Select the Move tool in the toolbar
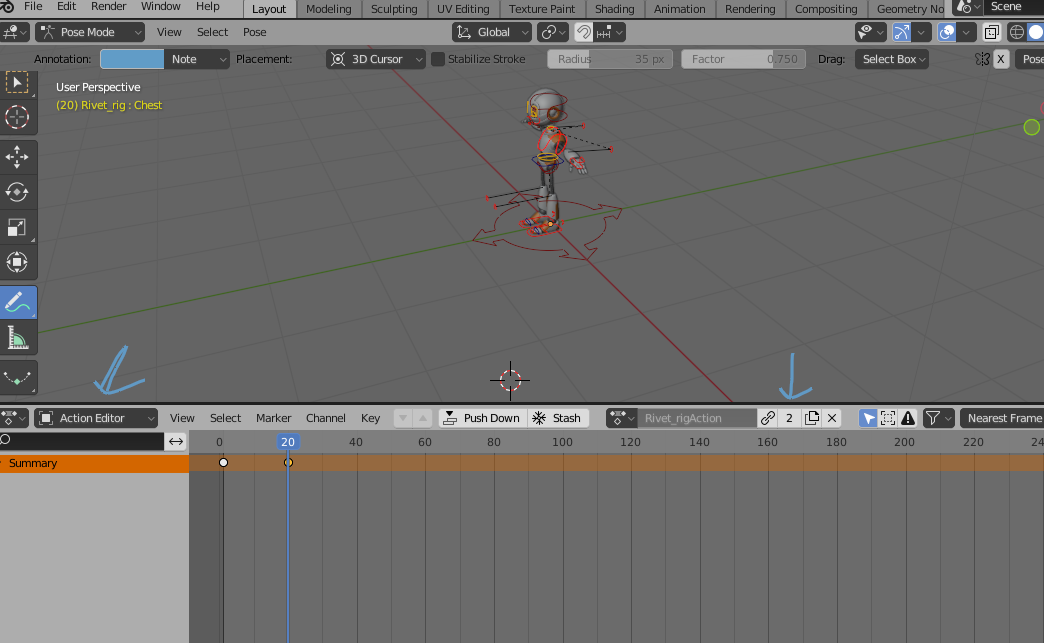 (17, 156)
